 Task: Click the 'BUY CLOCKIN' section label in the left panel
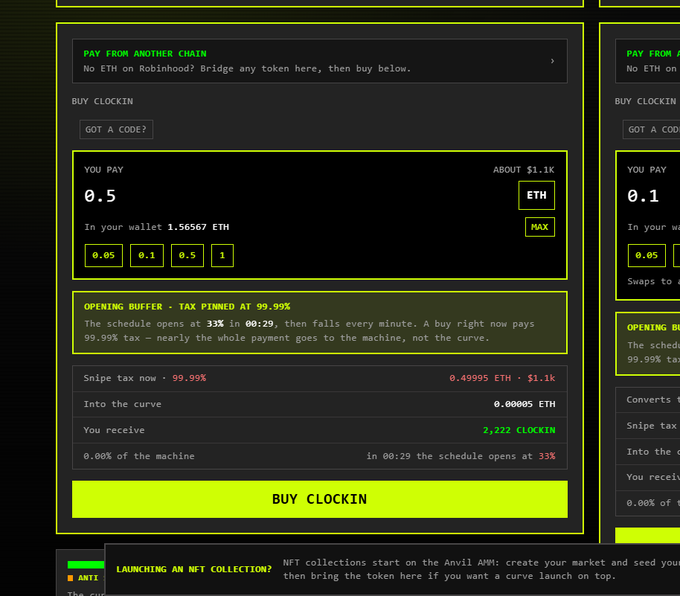[x=102, y=101]
